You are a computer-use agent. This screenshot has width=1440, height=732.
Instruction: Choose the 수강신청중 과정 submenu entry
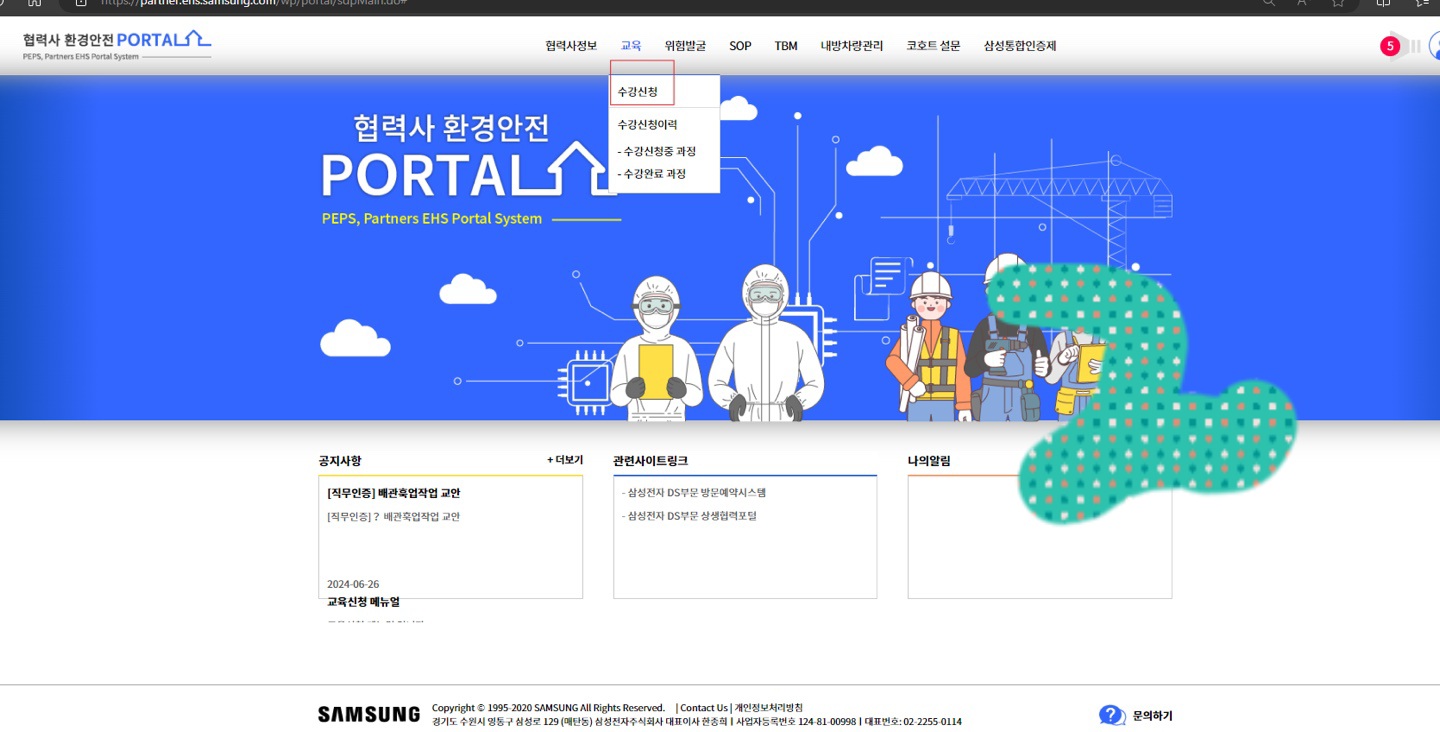tap(657, 152)
